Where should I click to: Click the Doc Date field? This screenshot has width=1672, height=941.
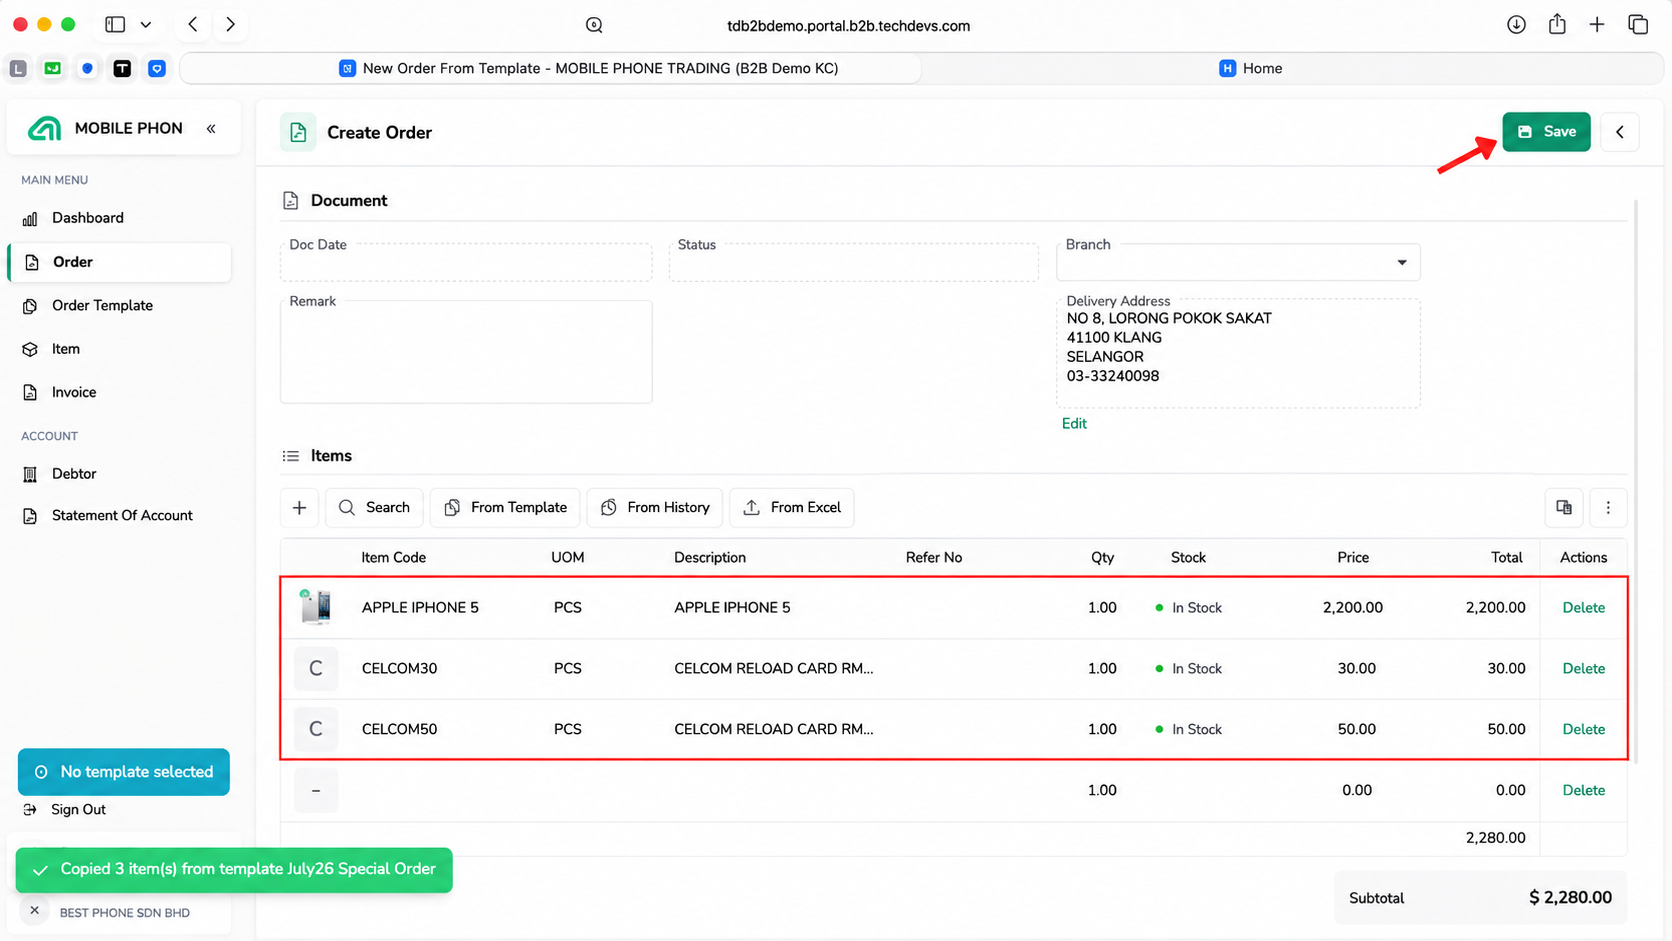coord(466,262)
